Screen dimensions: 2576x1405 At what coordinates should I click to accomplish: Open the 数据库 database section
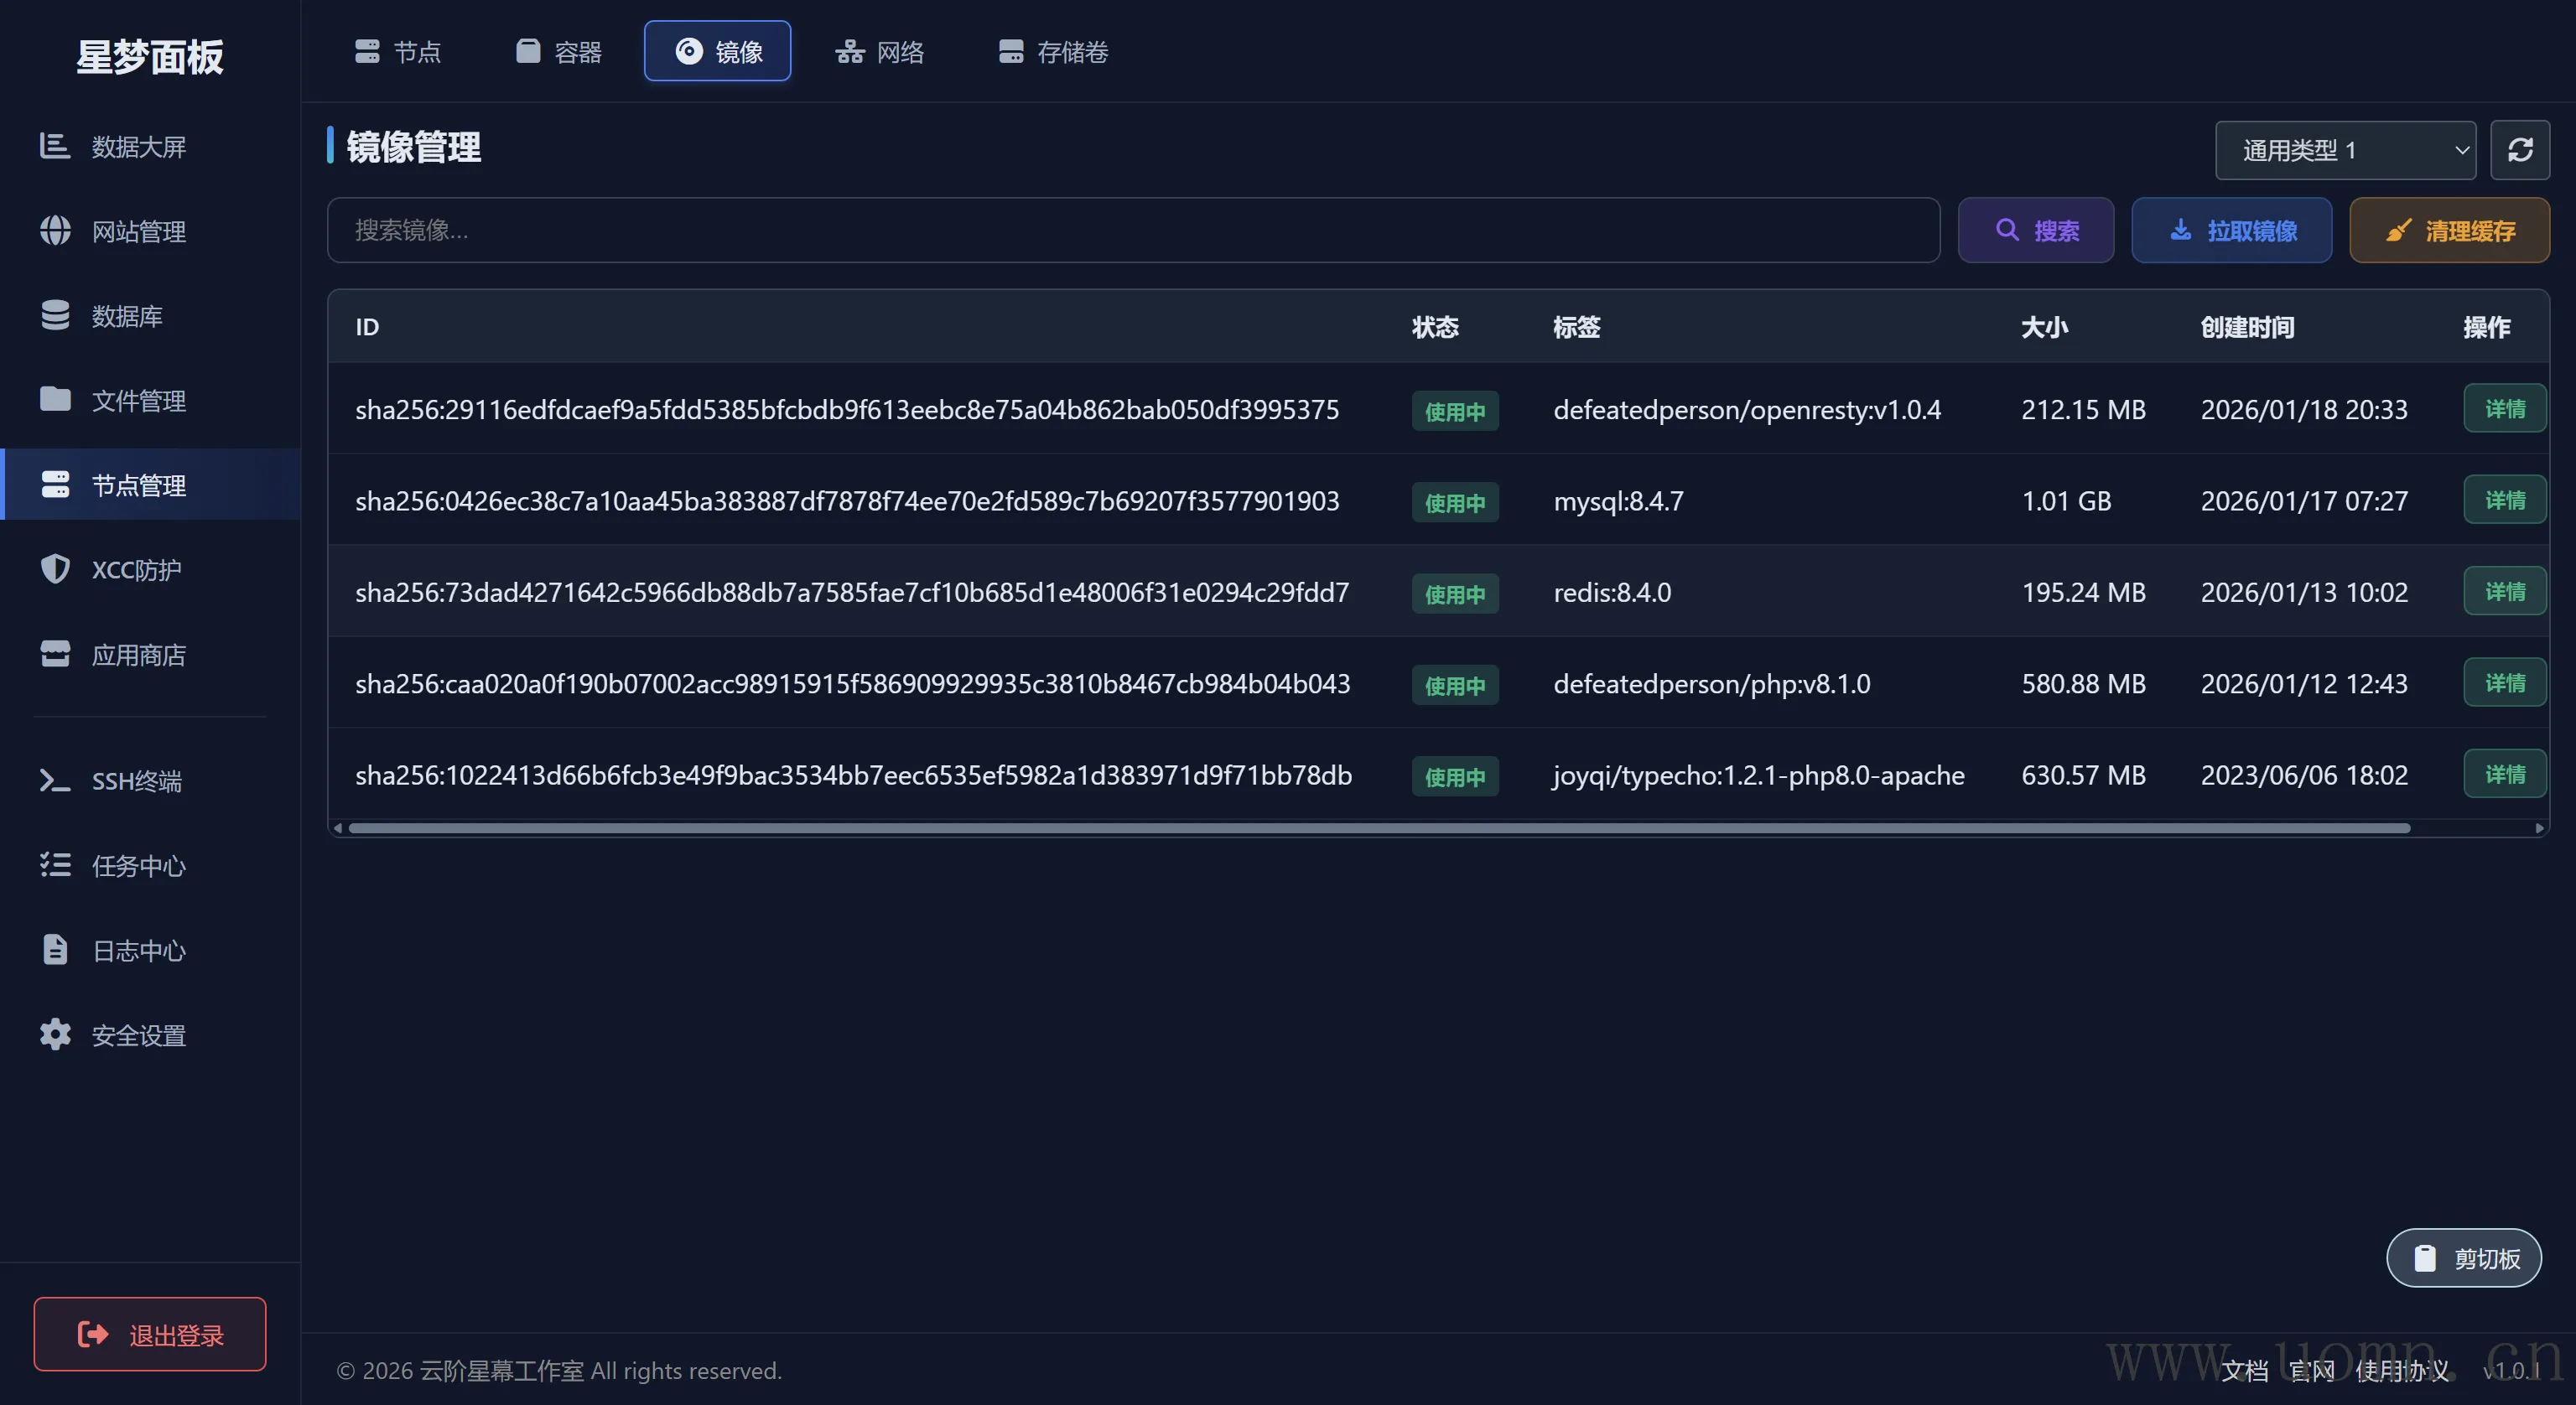coord(126,316)
